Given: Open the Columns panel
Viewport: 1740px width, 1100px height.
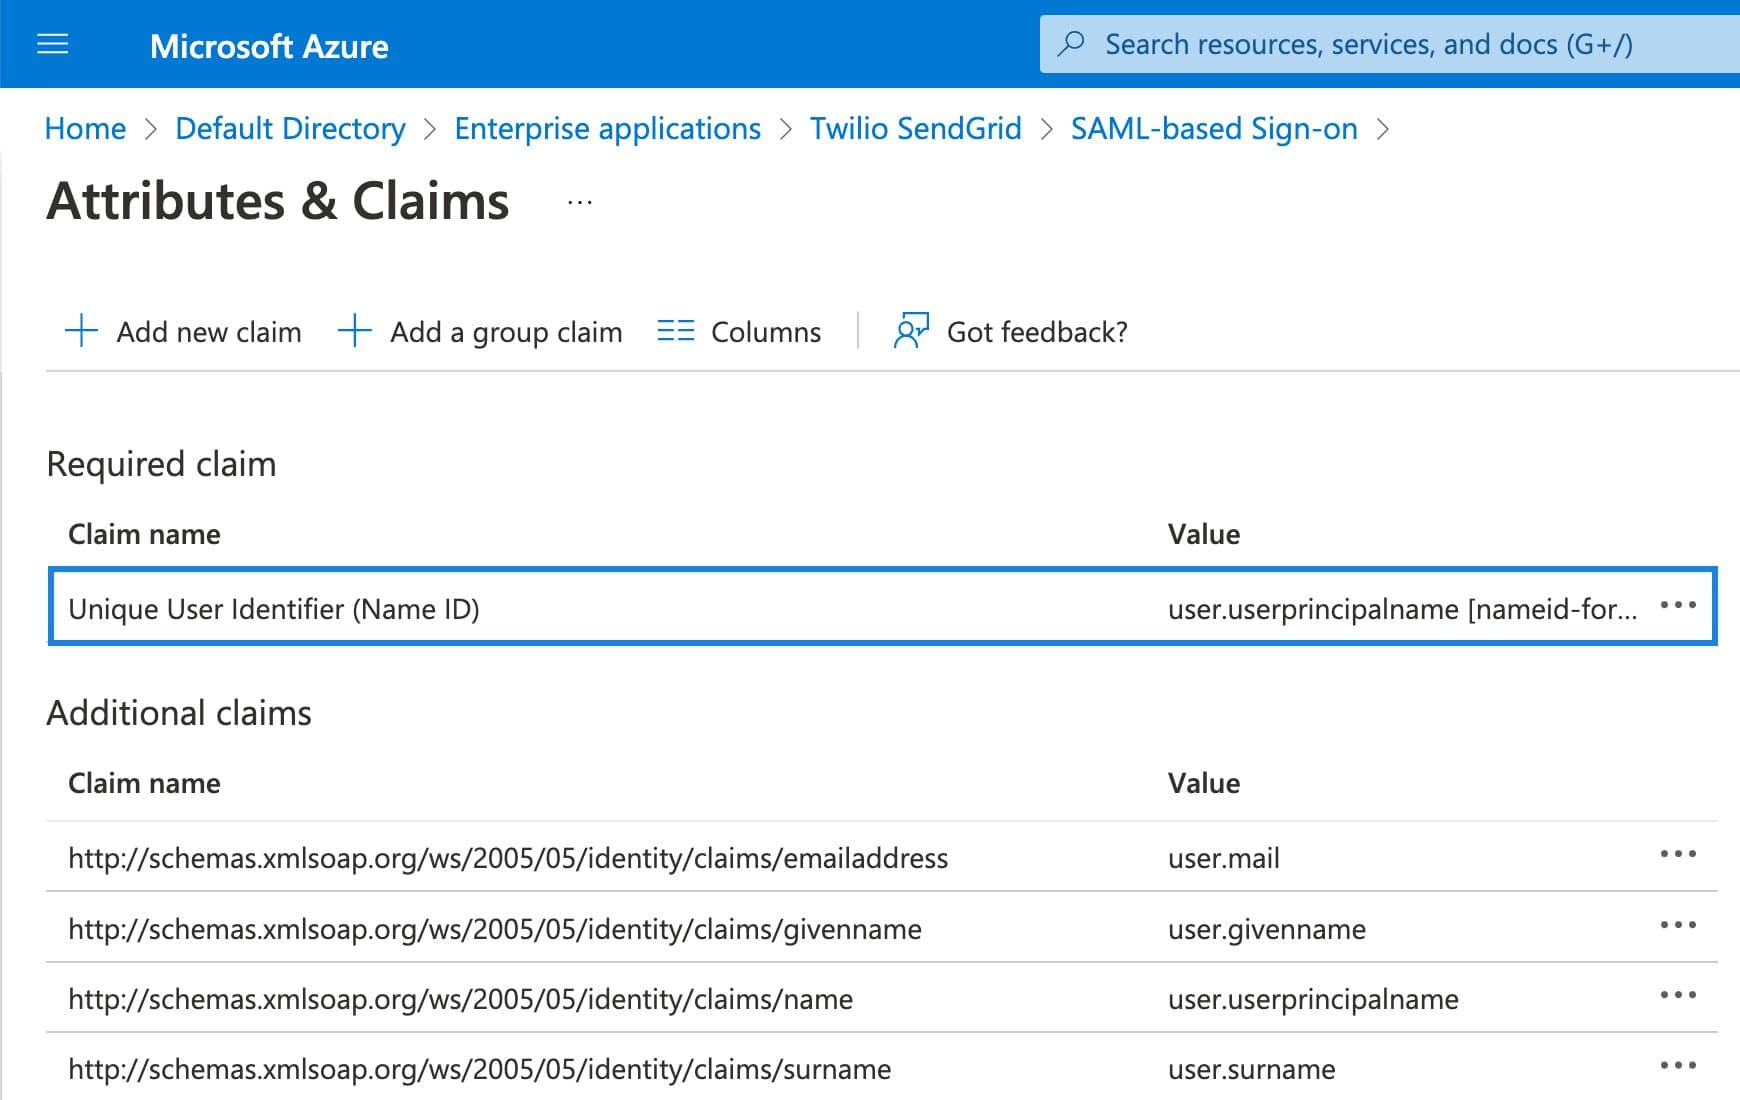Looking at the screenshot, I should click(x=740, y=332).
